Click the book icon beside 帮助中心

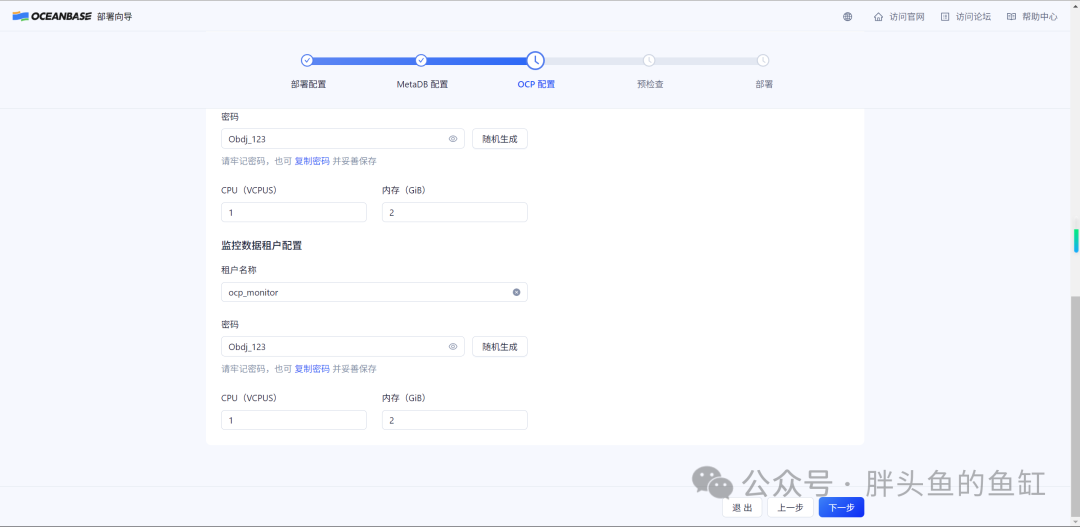click(x=1011, y=17)
